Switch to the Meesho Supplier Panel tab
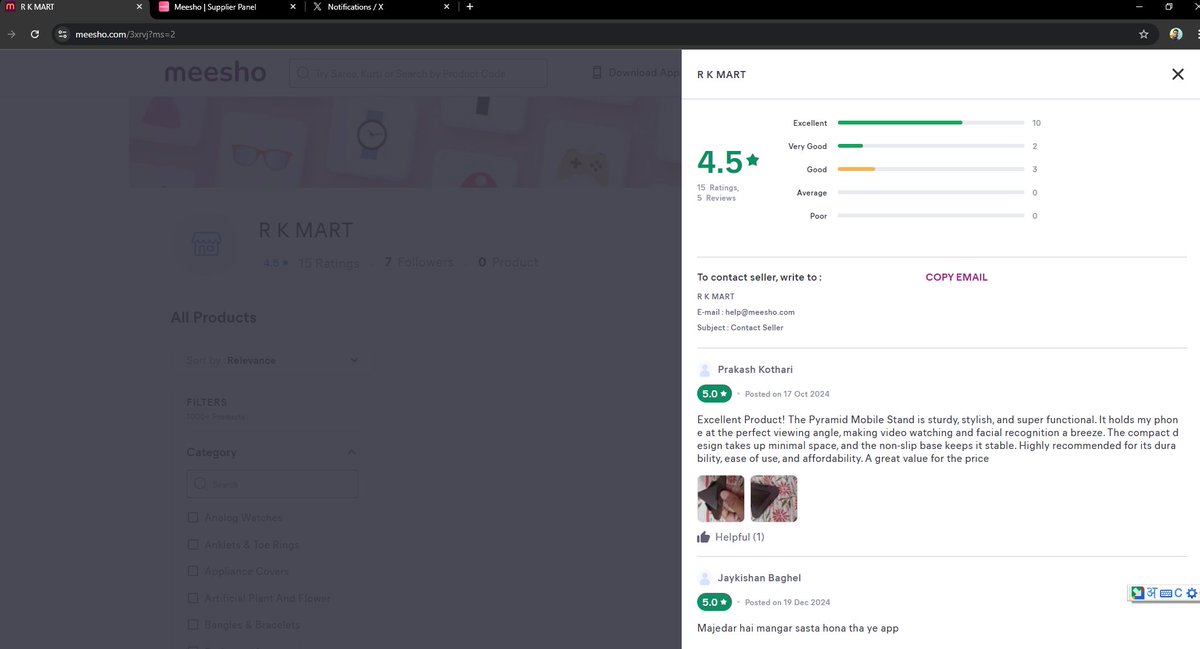This screenshot has width=1200, height=649. click(227, 7)
